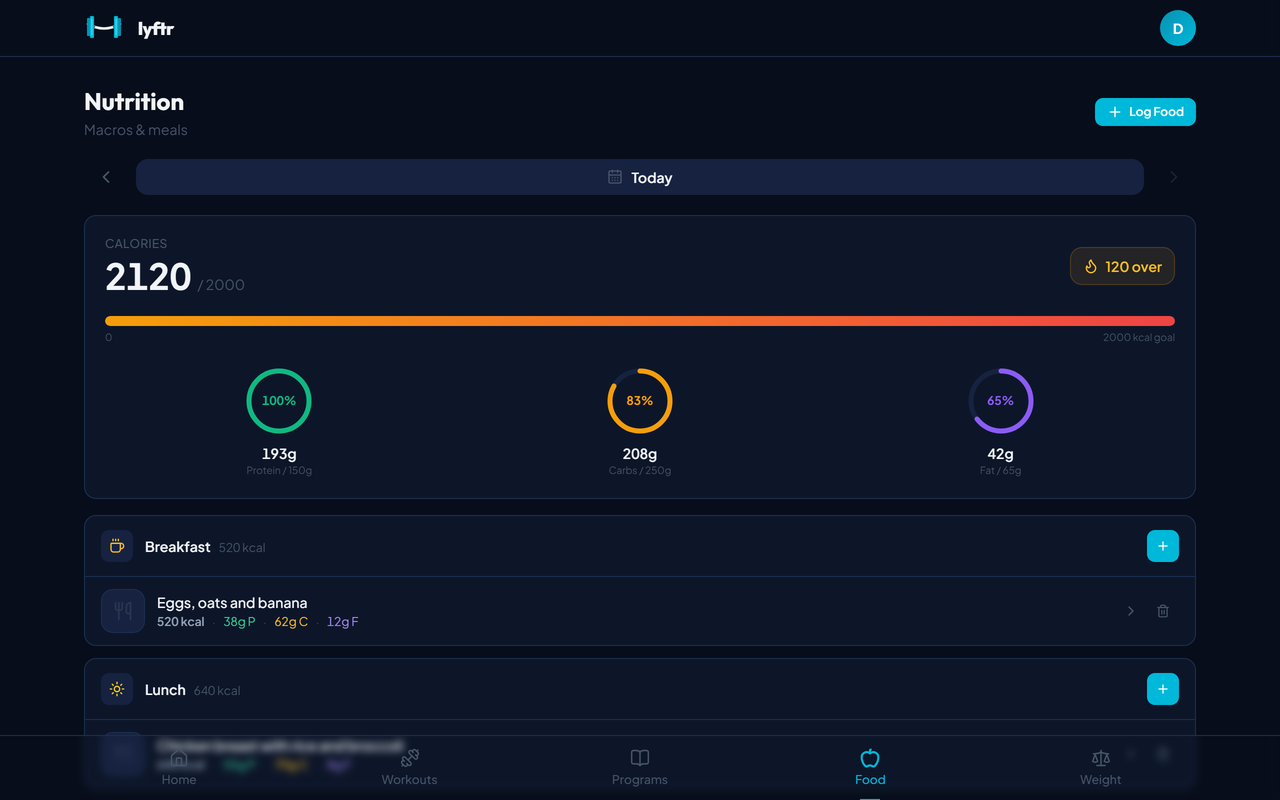The height and width of the screenshot is (800, 1280).
Task: Click the calendar icon beside Today
Action: [x=615, y=177]
